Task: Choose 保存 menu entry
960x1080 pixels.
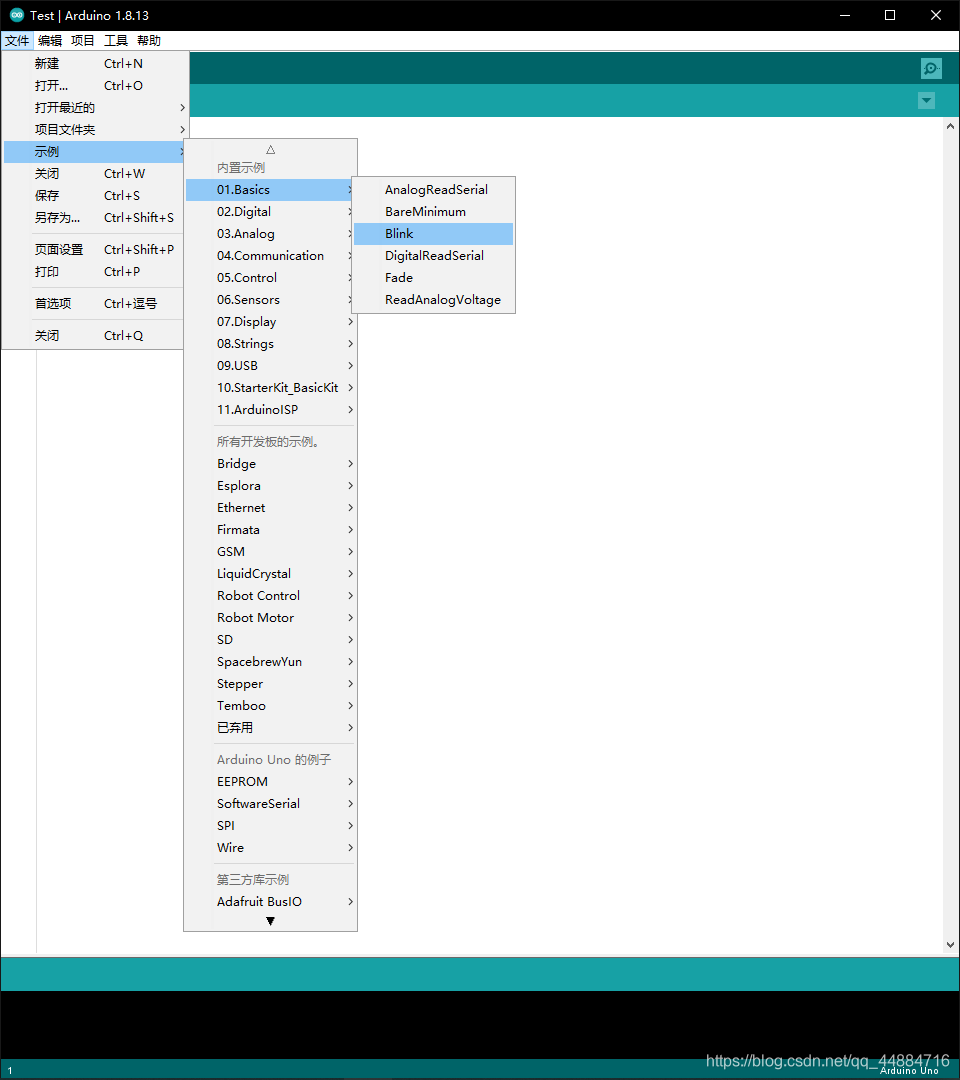Action: tap(96, 196)
